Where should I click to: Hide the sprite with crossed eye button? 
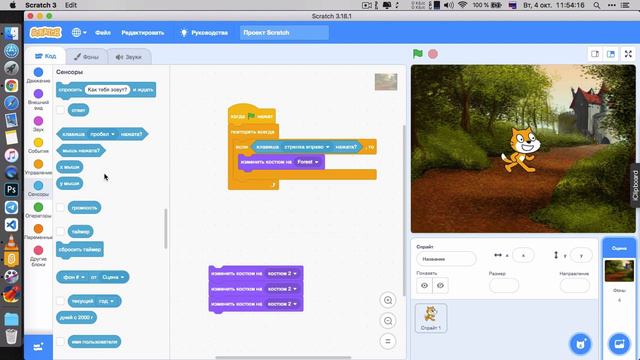pyautogui.click(x=440, y=285)
